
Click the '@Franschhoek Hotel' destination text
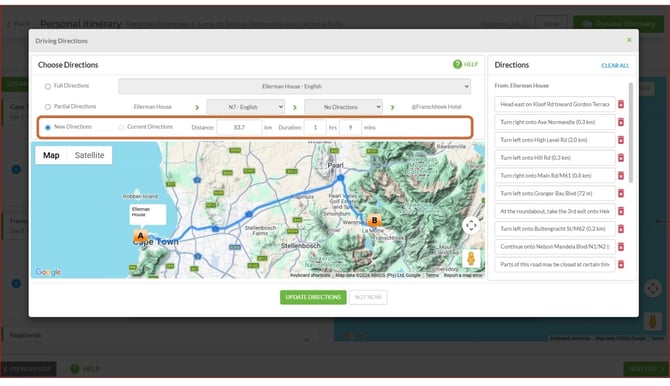click(436, 107)
